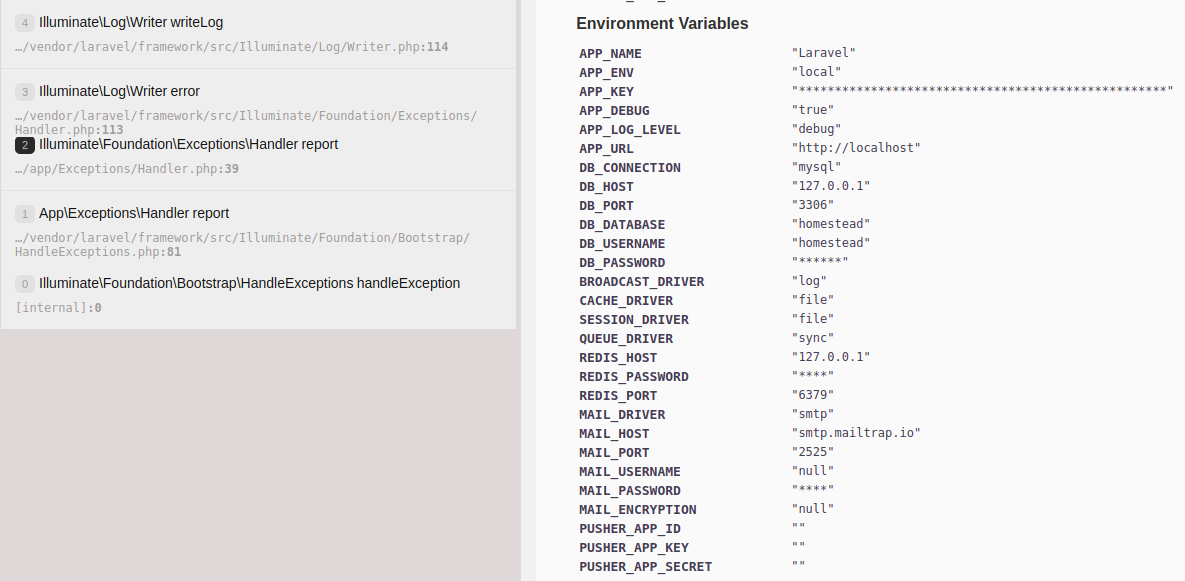This screenshot has height=581, width=1185.
Task: Select the App\Exceptions\Handler report frame
Action: [134, 214]
